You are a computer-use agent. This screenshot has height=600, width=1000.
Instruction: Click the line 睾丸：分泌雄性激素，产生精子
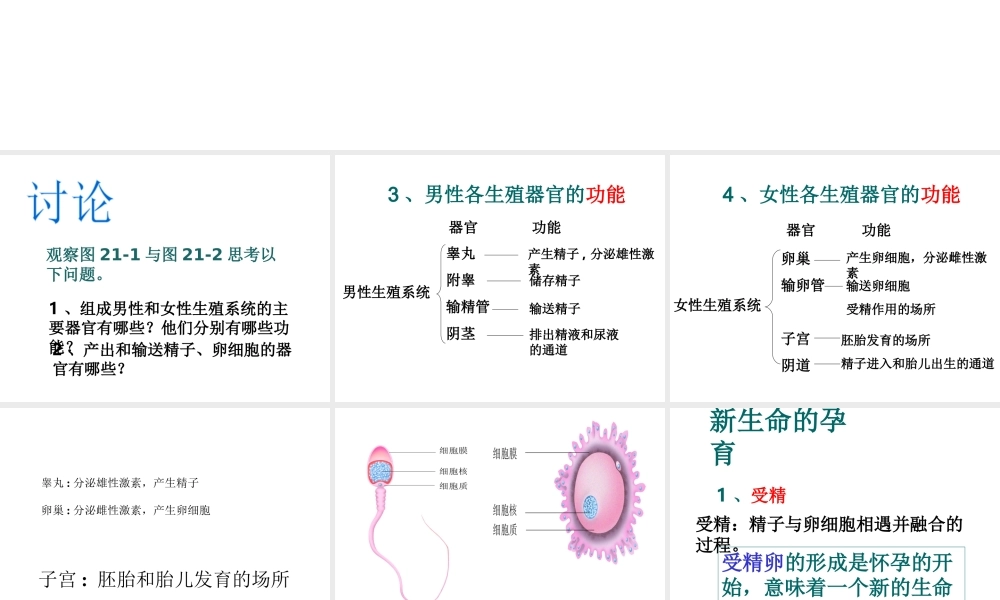coord(121,483)
